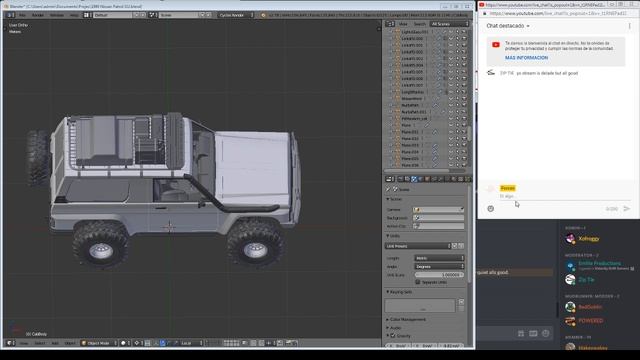640x360 pixels.
Task: Click the Unit Scale value slider
Action: tap(439, 275)
